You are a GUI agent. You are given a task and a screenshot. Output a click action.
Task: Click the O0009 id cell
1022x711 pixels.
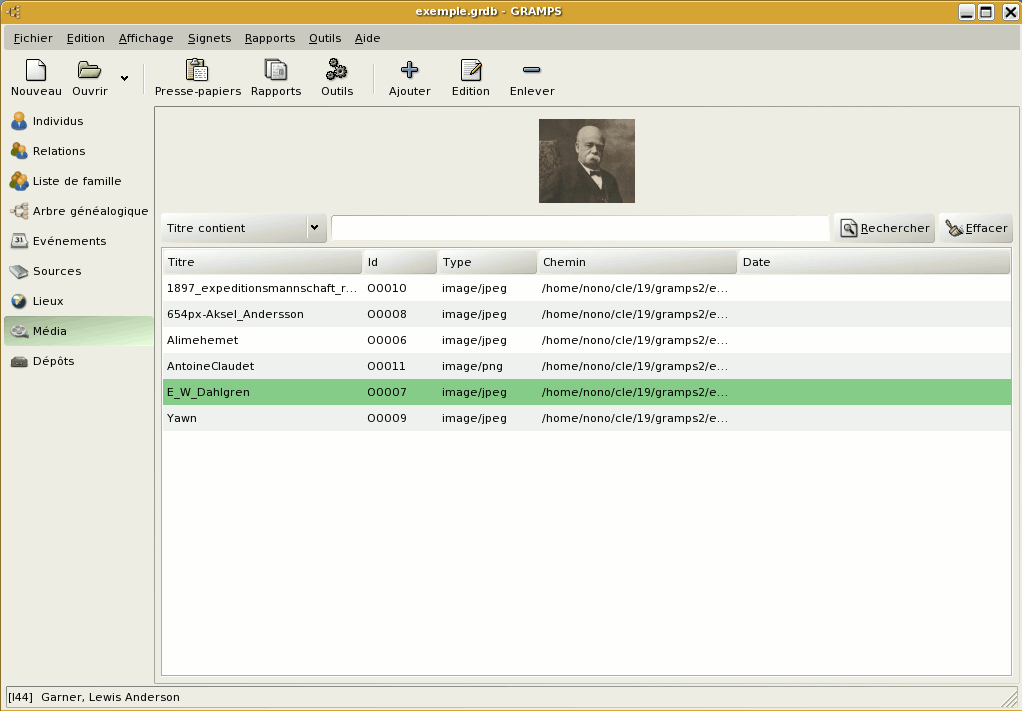tap(387, 418)
